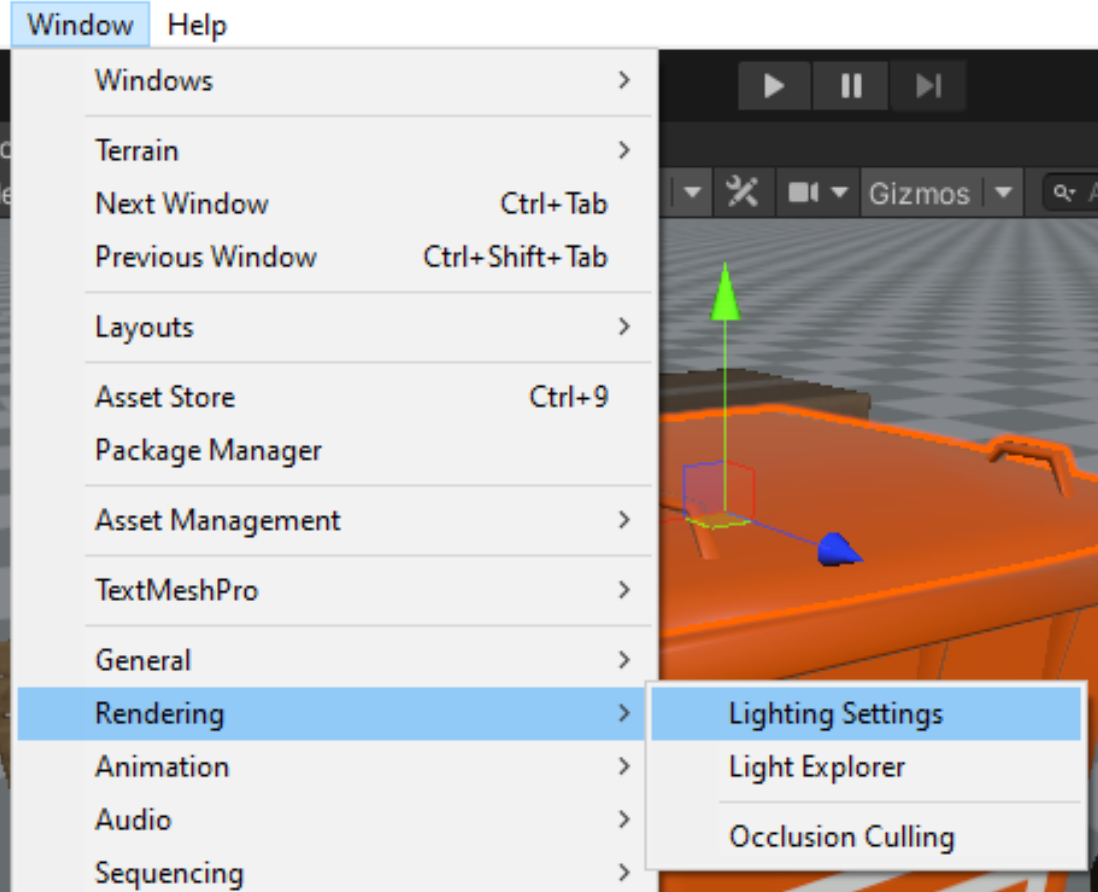Open the scene tools wrench icon

(x=742, y=192)
